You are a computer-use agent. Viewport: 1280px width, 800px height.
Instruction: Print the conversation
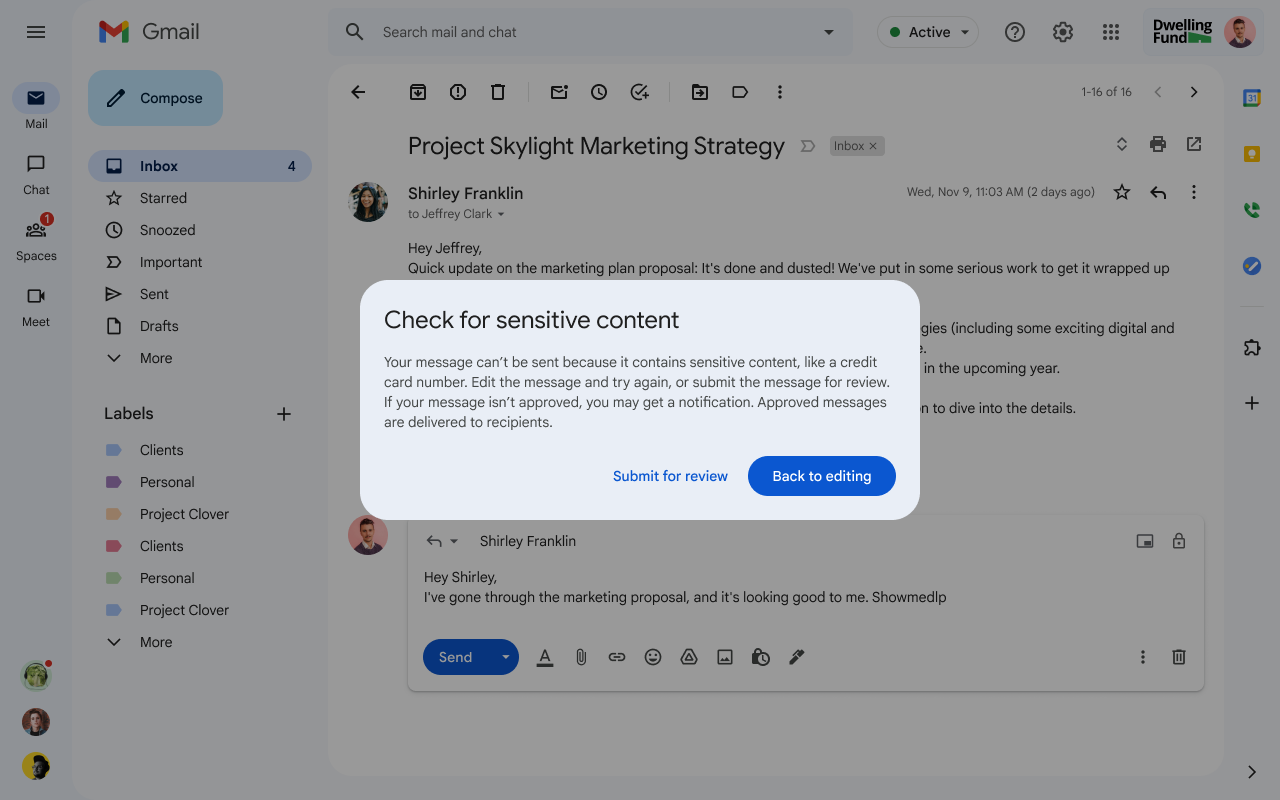pos(1158,144)
